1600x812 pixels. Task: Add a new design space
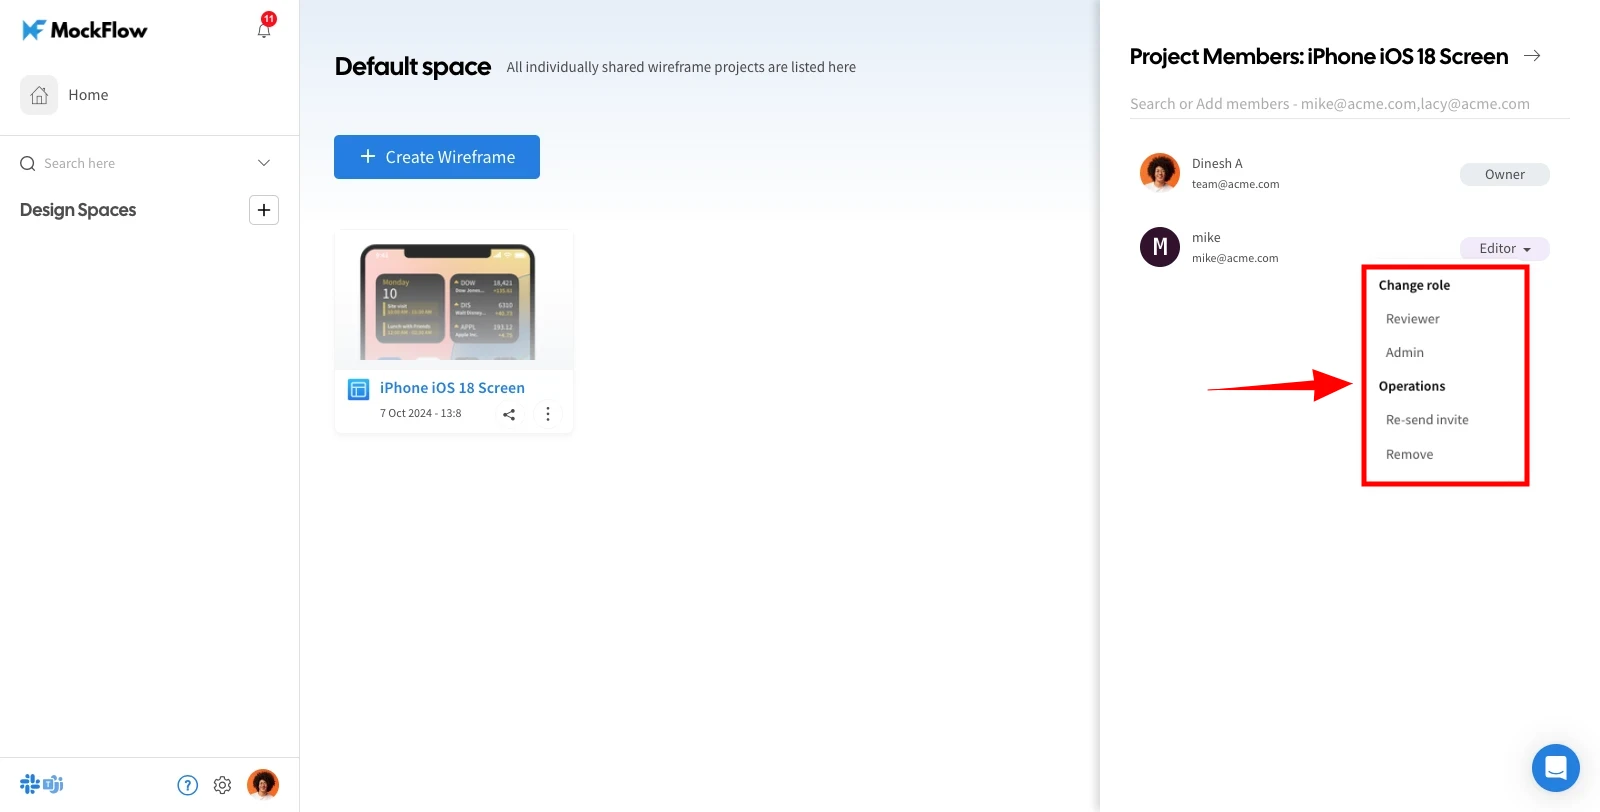[264, 210]
